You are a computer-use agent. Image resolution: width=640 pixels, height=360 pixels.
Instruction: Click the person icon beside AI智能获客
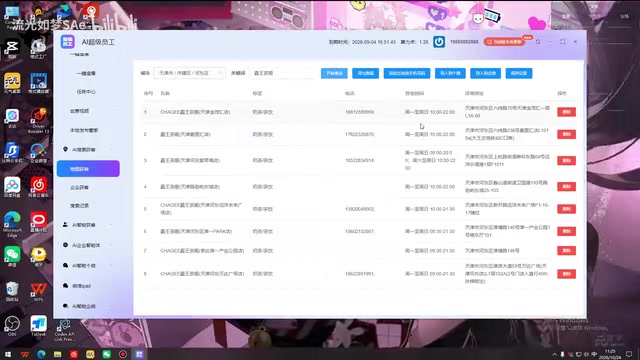(x=65, y=224)
